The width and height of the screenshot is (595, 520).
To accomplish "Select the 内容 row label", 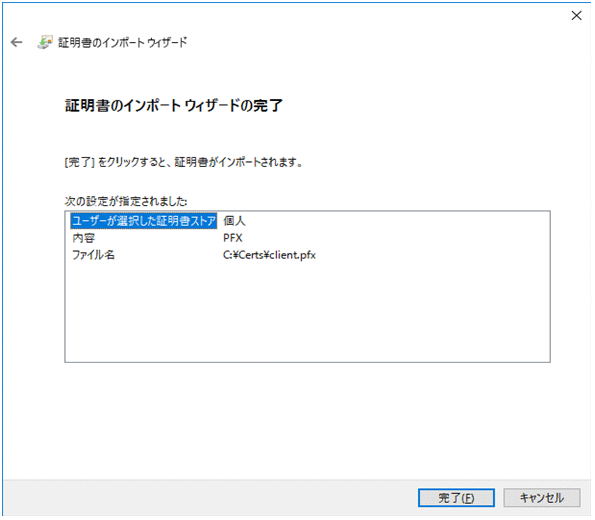I will [x=83, y=238].
